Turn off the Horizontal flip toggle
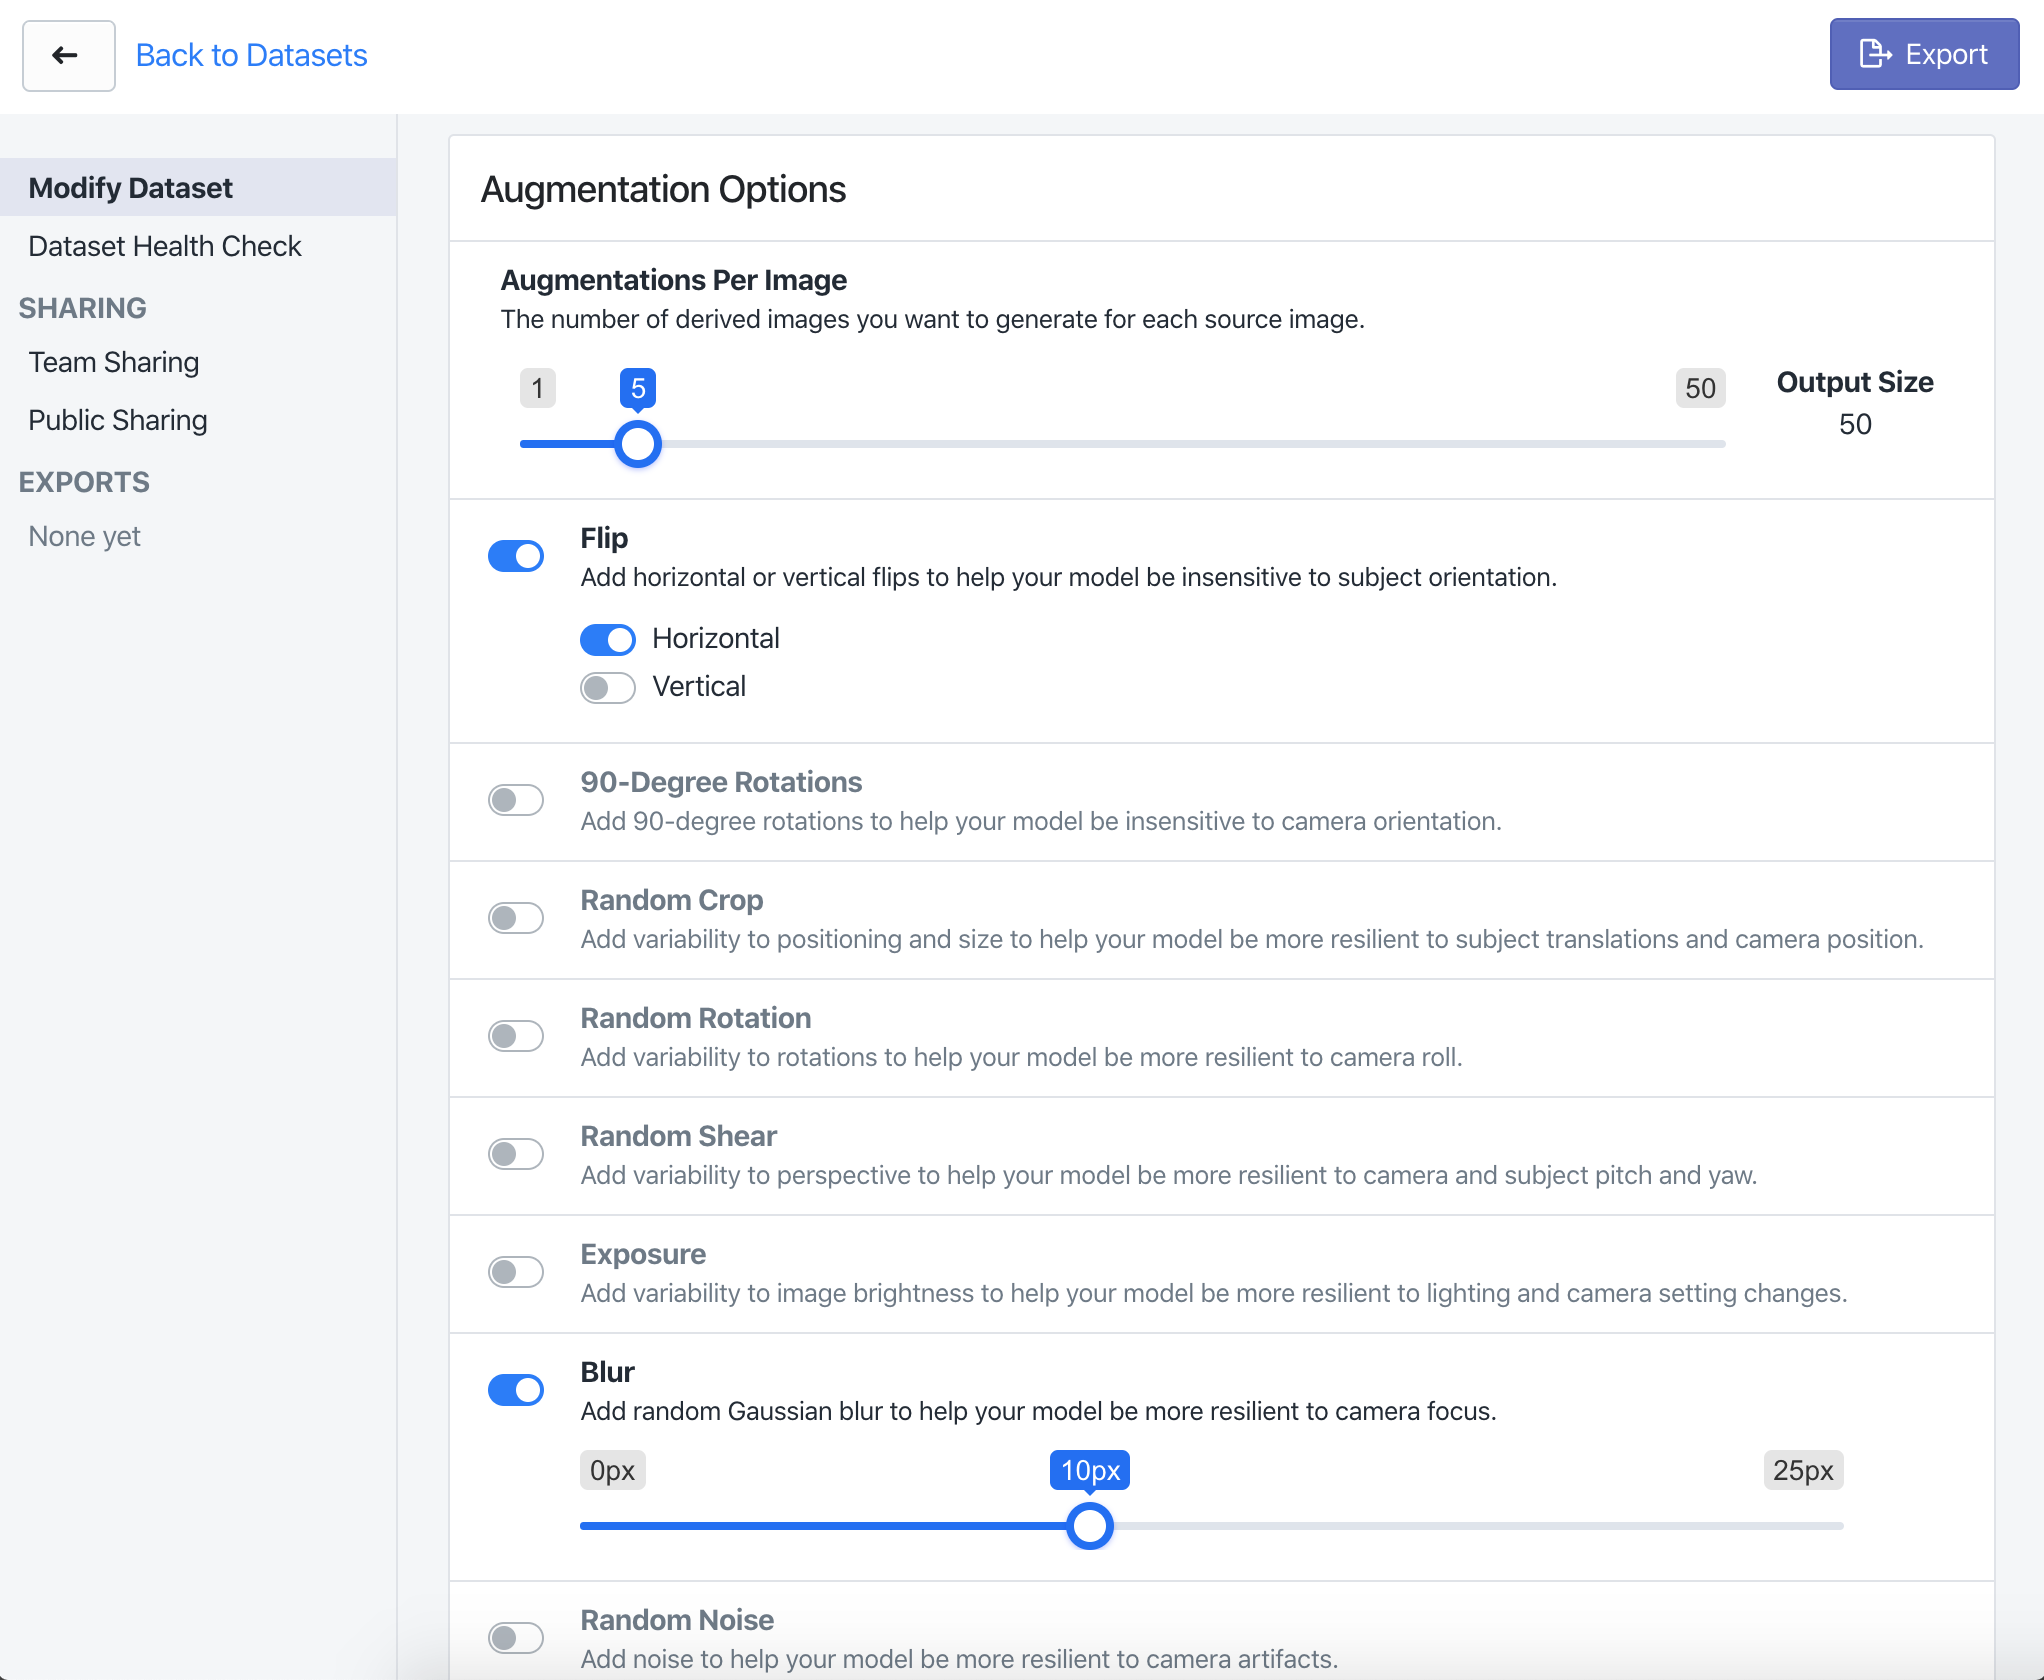 click(x=607, y=639)
